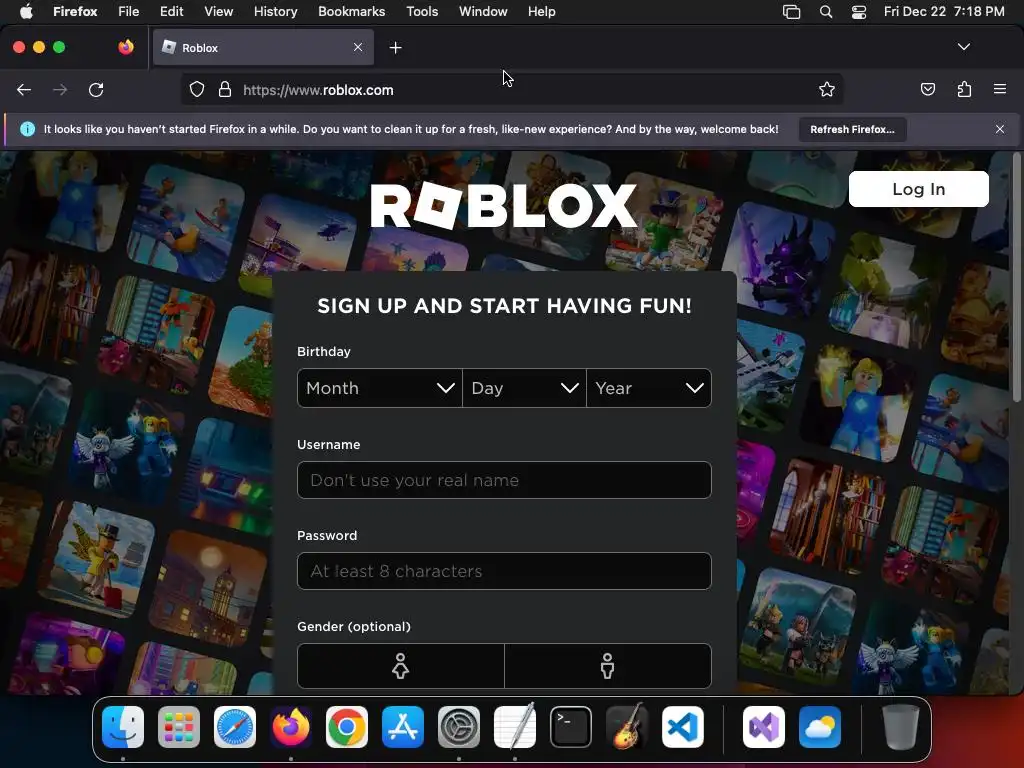This screenshot has height=768, width=1024.
Task: Go back with the browser back arrow
Action: point(24,90)
